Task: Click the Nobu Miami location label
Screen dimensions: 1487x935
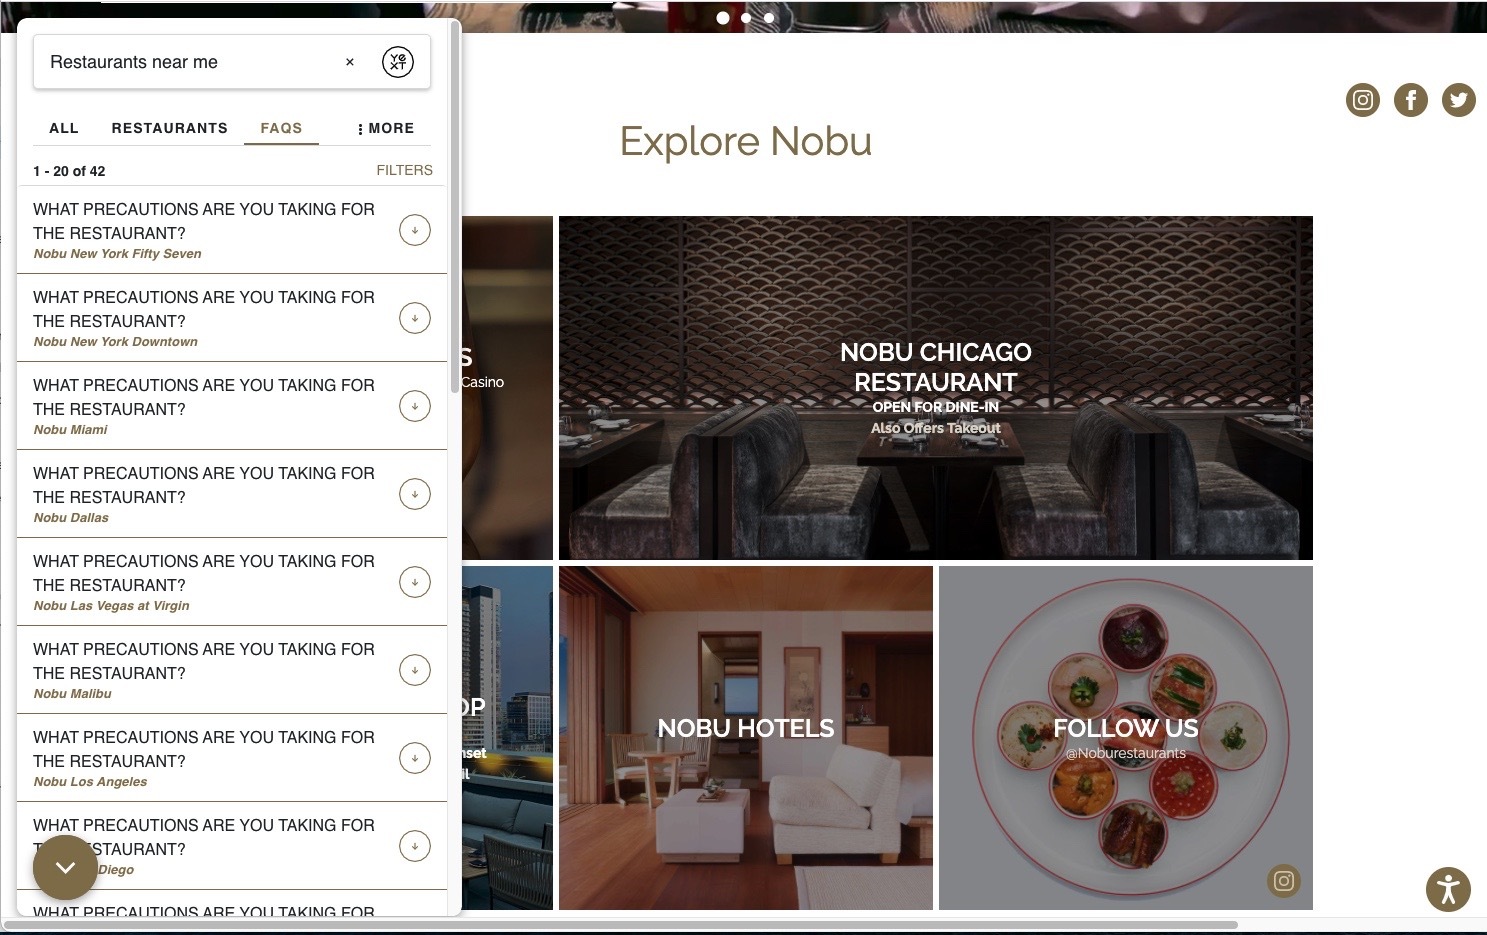Action: 70,430
